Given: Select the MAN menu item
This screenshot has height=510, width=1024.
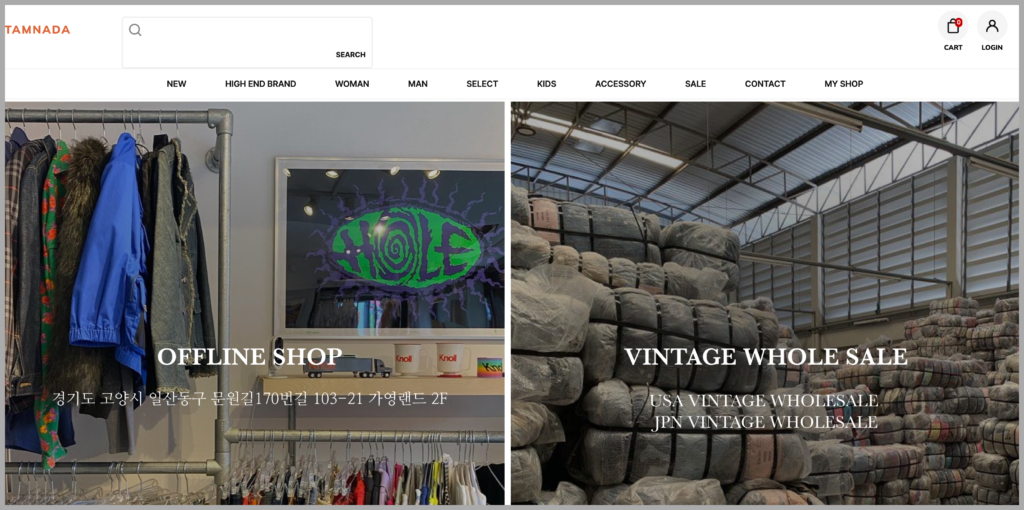Looking at the screenshot, I should (x=418, y=84).
